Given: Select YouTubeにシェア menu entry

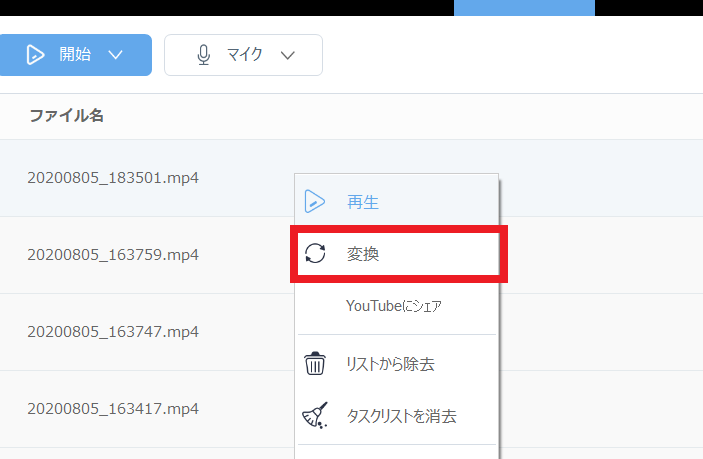Looking at the screenshot, I should pyautogui.click(x=393, y=306).
